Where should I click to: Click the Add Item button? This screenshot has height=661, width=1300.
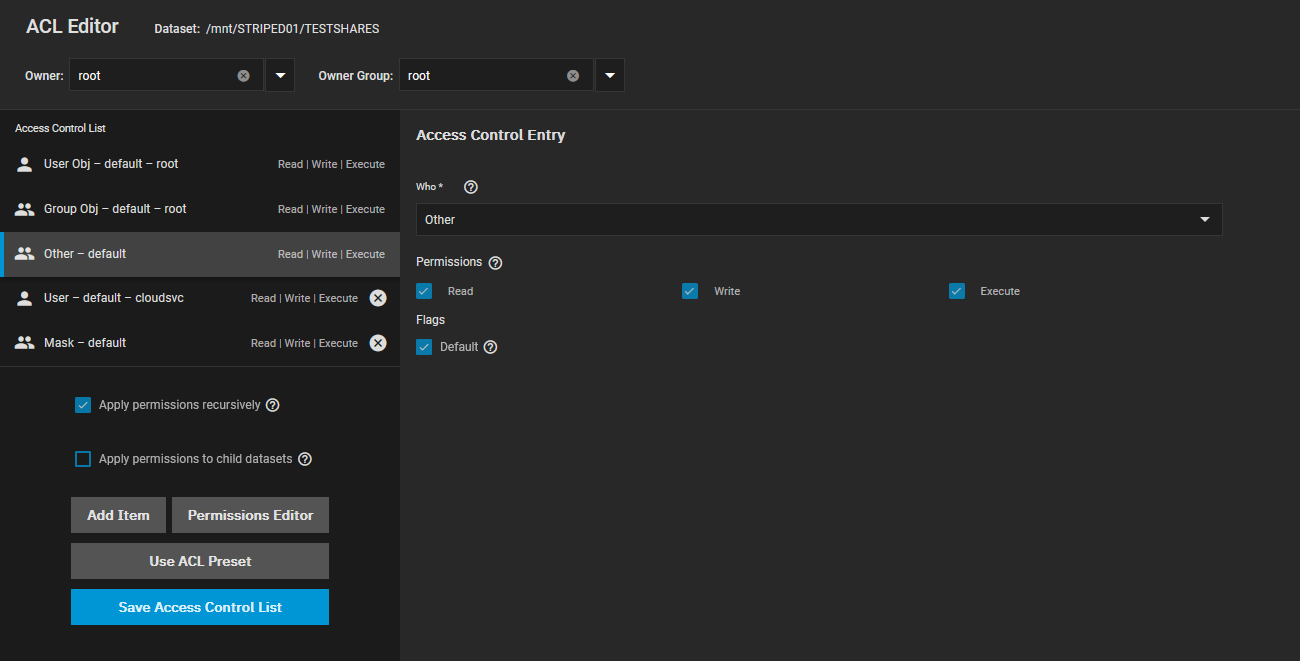click(x=118, y=515)
